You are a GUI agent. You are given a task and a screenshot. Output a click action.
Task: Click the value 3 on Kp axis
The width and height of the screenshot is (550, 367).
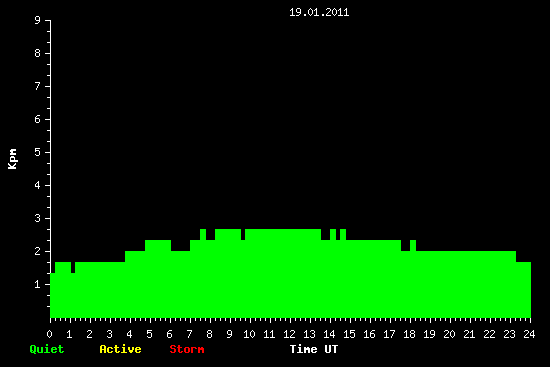38,218
